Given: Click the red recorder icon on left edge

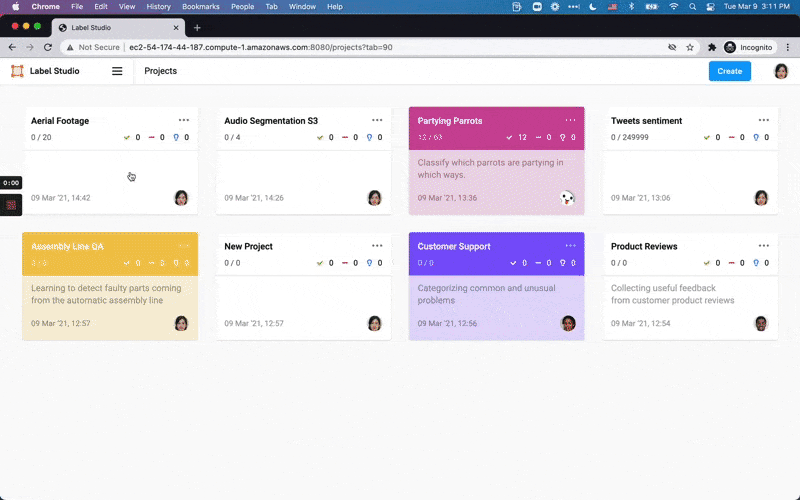Looking at the screenshot, I should (x=11, y=204).
